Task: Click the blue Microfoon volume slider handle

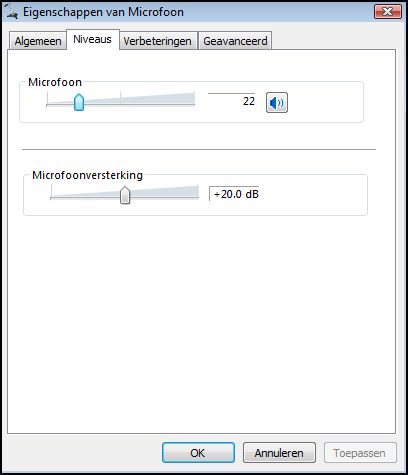Action: [x=79, y=102]
